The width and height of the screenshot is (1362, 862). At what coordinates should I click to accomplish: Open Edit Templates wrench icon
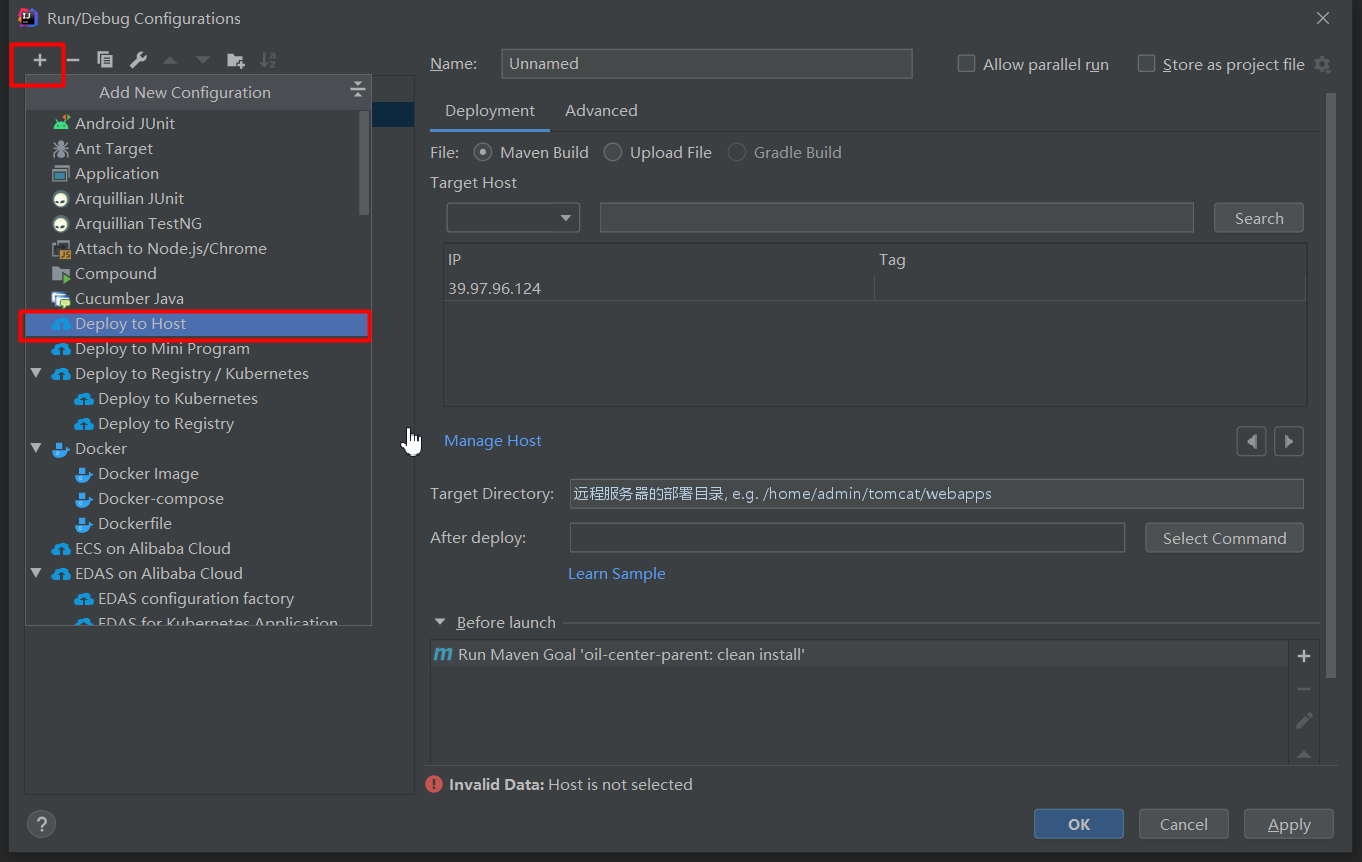tap(138, 60)
